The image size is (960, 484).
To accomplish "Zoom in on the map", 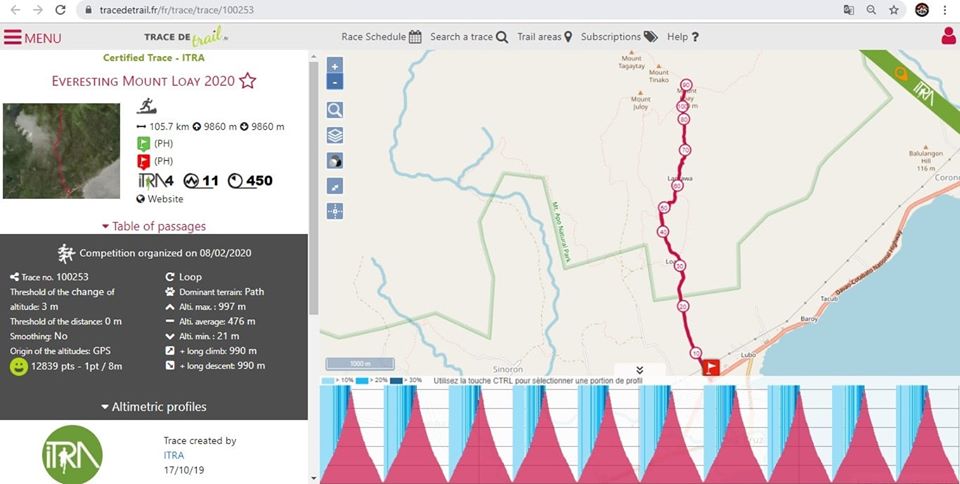I will [335, 65].
